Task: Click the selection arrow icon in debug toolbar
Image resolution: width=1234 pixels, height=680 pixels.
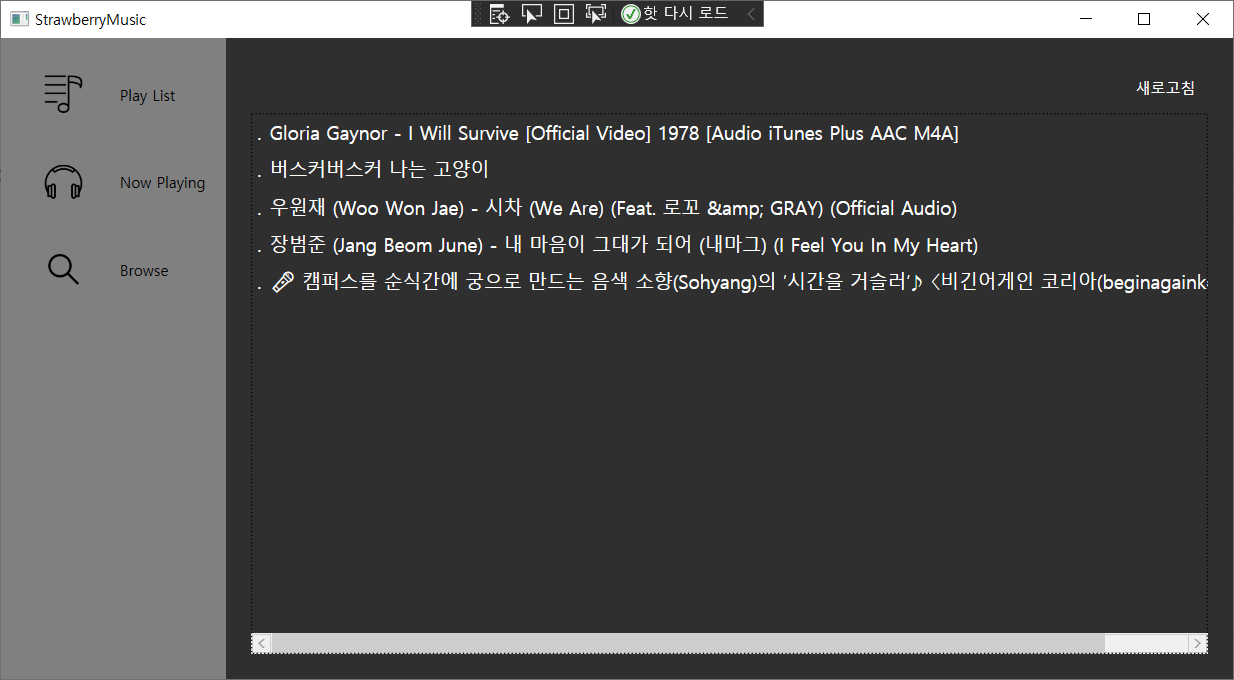Action: (532, 13)
